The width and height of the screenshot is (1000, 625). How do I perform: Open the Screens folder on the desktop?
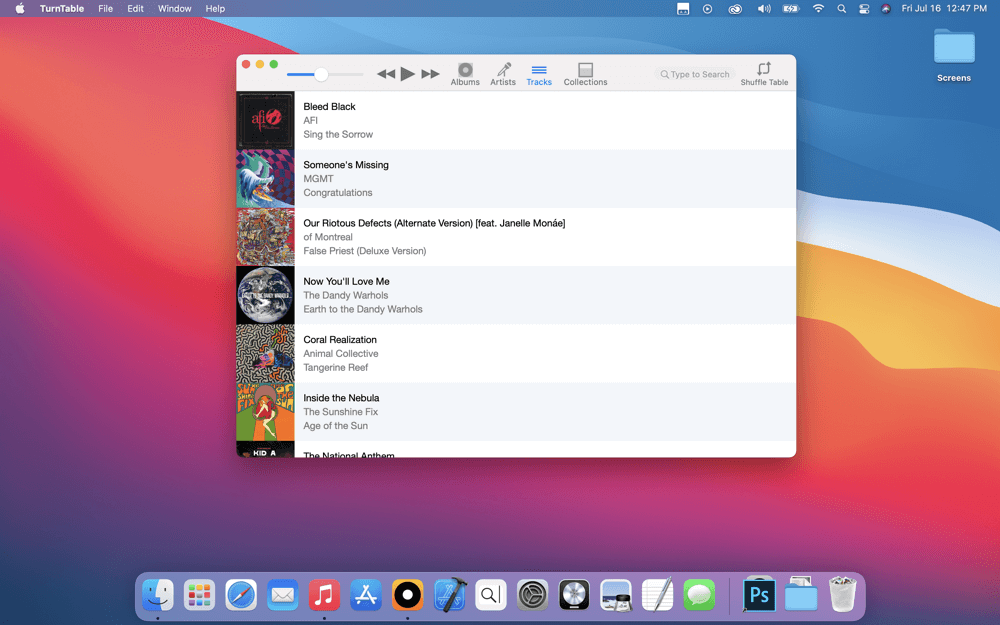[x=954, y=55]
